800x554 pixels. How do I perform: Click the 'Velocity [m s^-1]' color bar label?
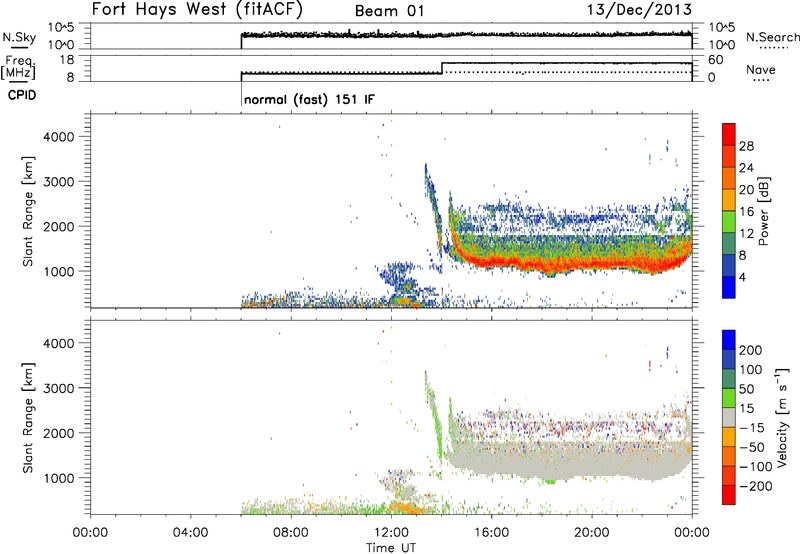tap(782, 417)
